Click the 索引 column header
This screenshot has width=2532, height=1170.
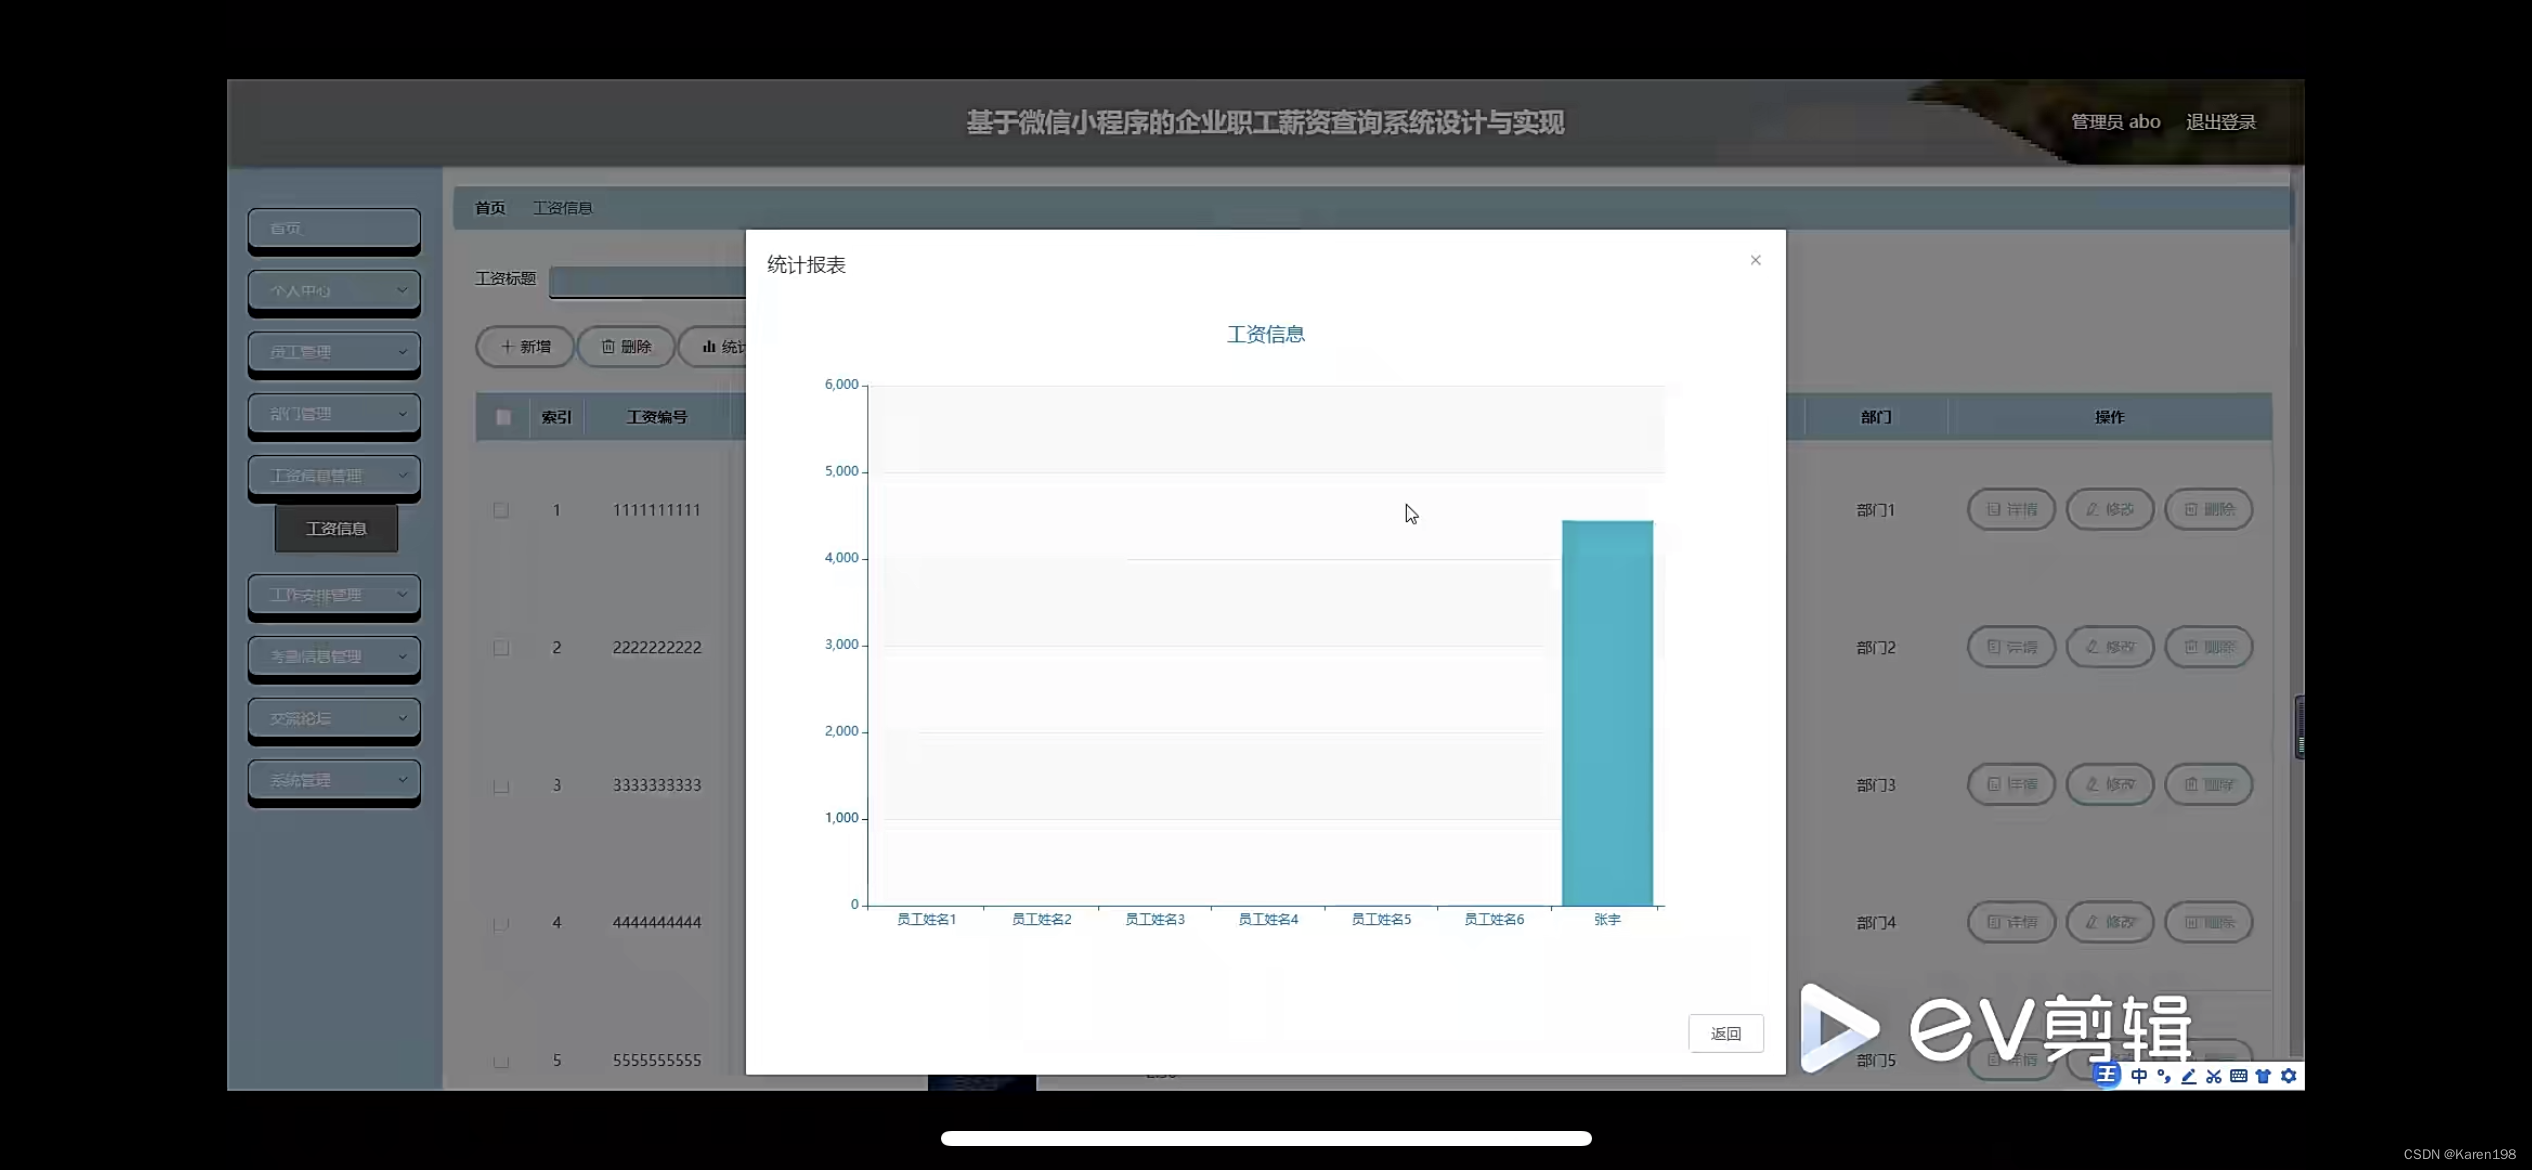pyautogui.click(x=557, y=417)
